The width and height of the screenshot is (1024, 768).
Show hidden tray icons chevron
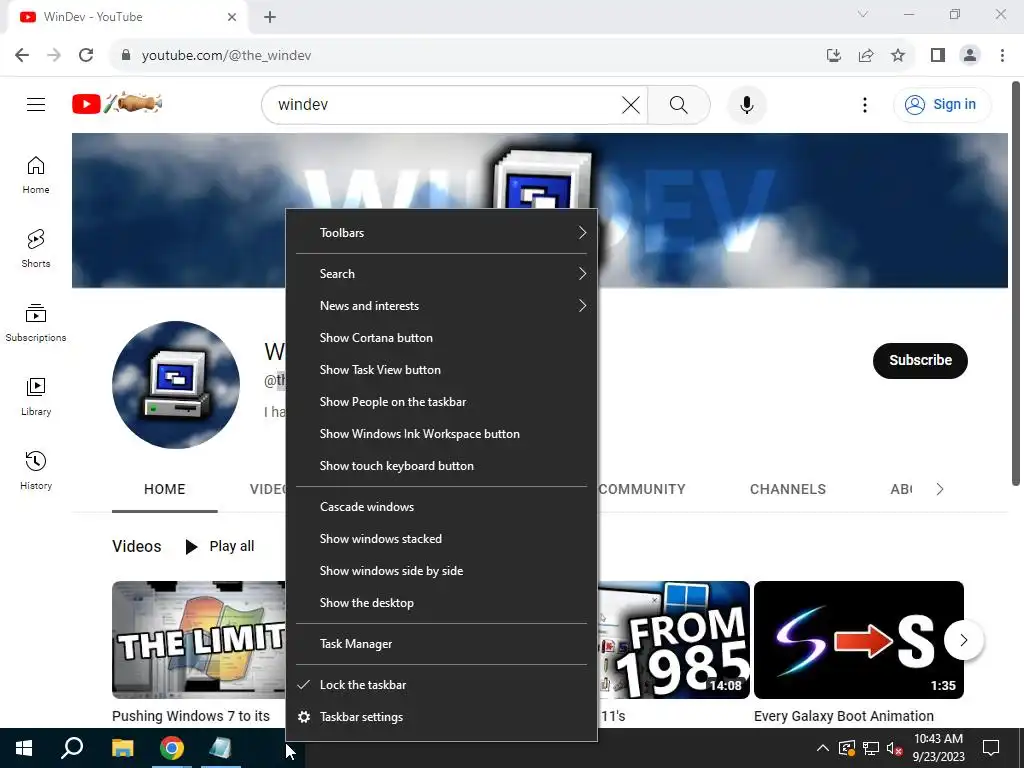coord(823,748)
